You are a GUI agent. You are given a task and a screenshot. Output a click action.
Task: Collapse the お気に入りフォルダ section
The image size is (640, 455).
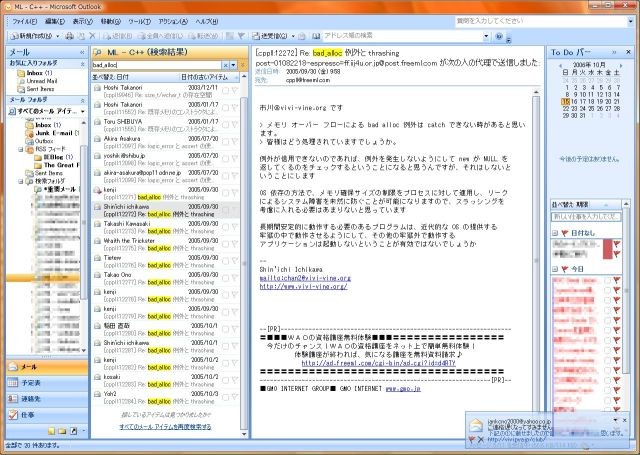pyautogui.click(x=82, y=64)
